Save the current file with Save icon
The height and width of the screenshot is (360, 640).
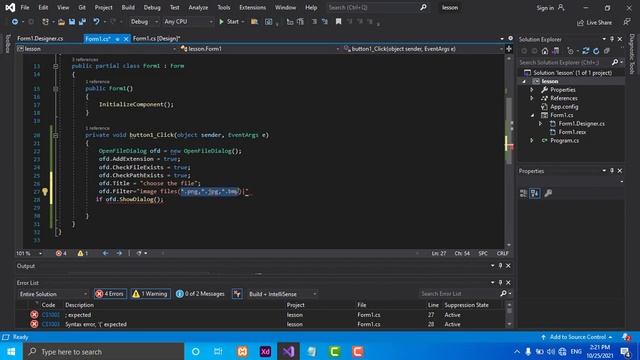tap(72, 22)
